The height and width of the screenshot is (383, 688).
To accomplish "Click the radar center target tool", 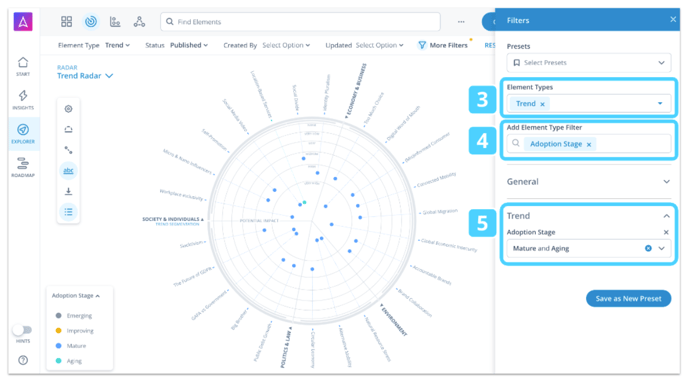I will pyautogui.click(x=68, y=109).
